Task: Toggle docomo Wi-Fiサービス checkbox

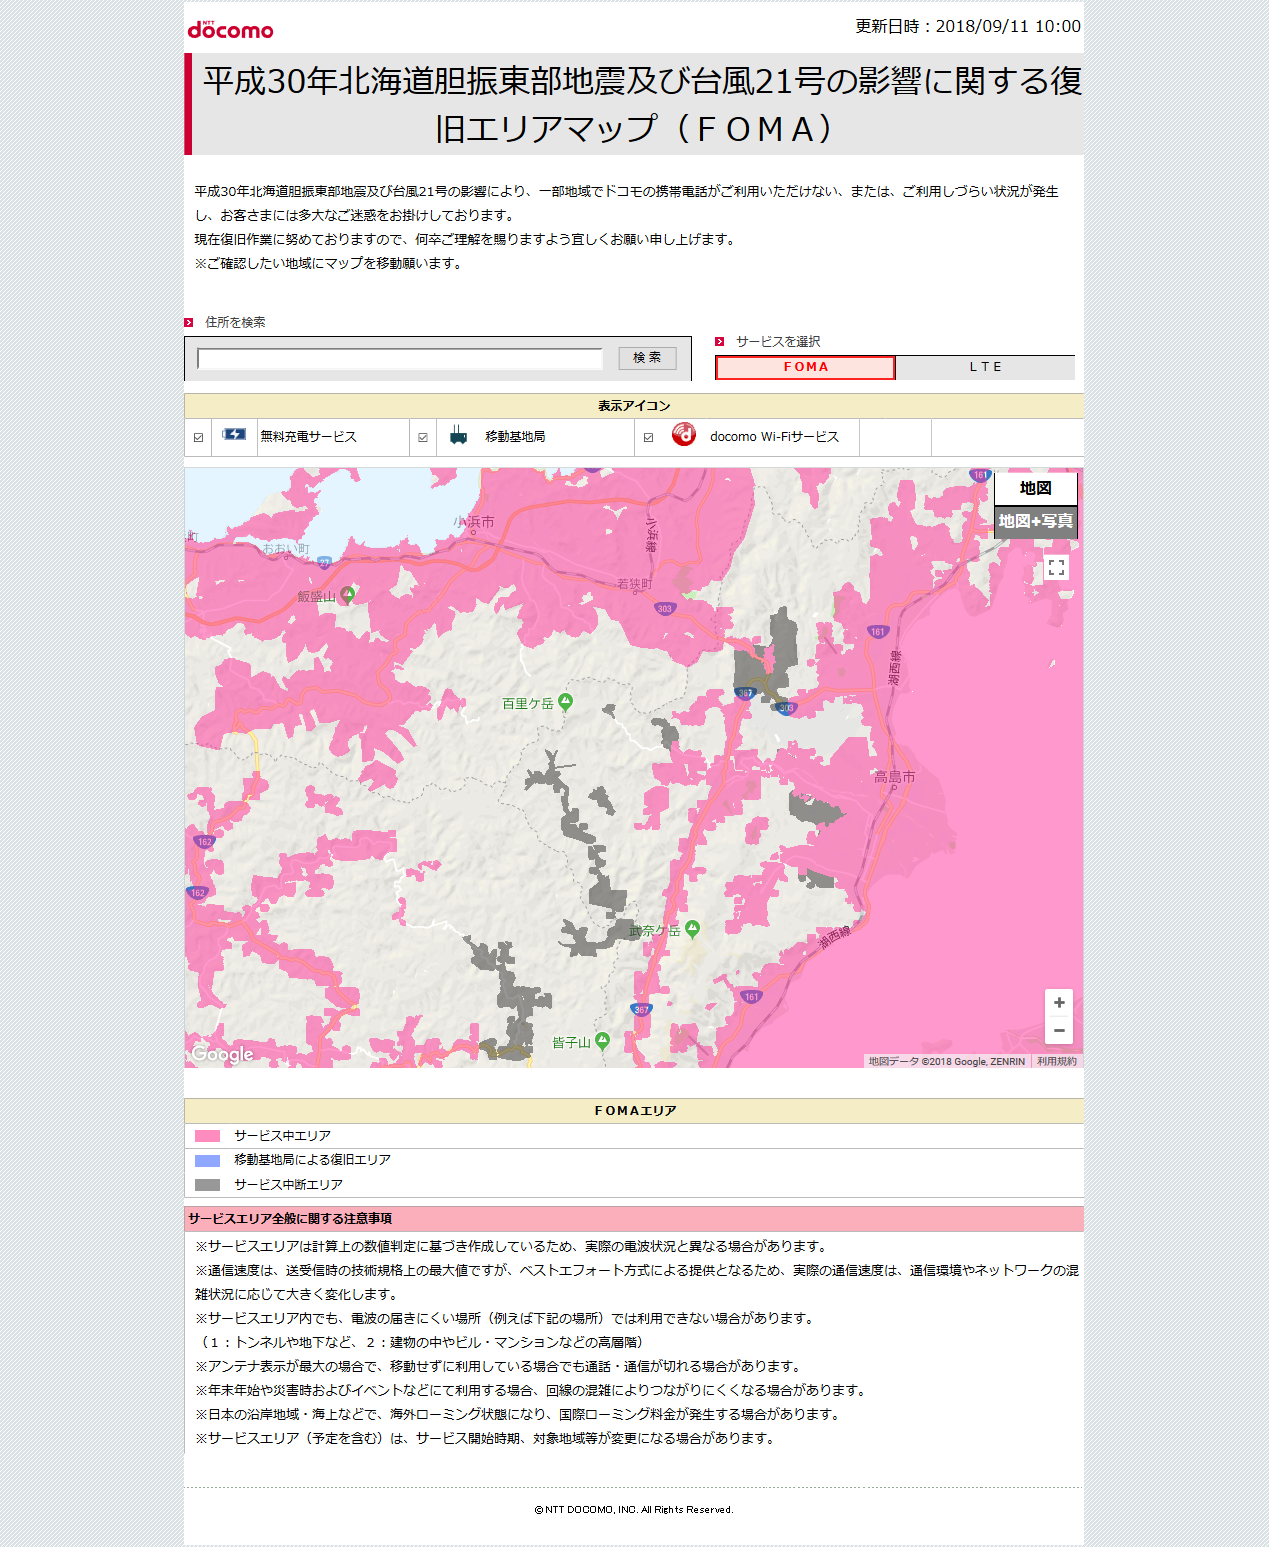Action: tap(648, 437)
